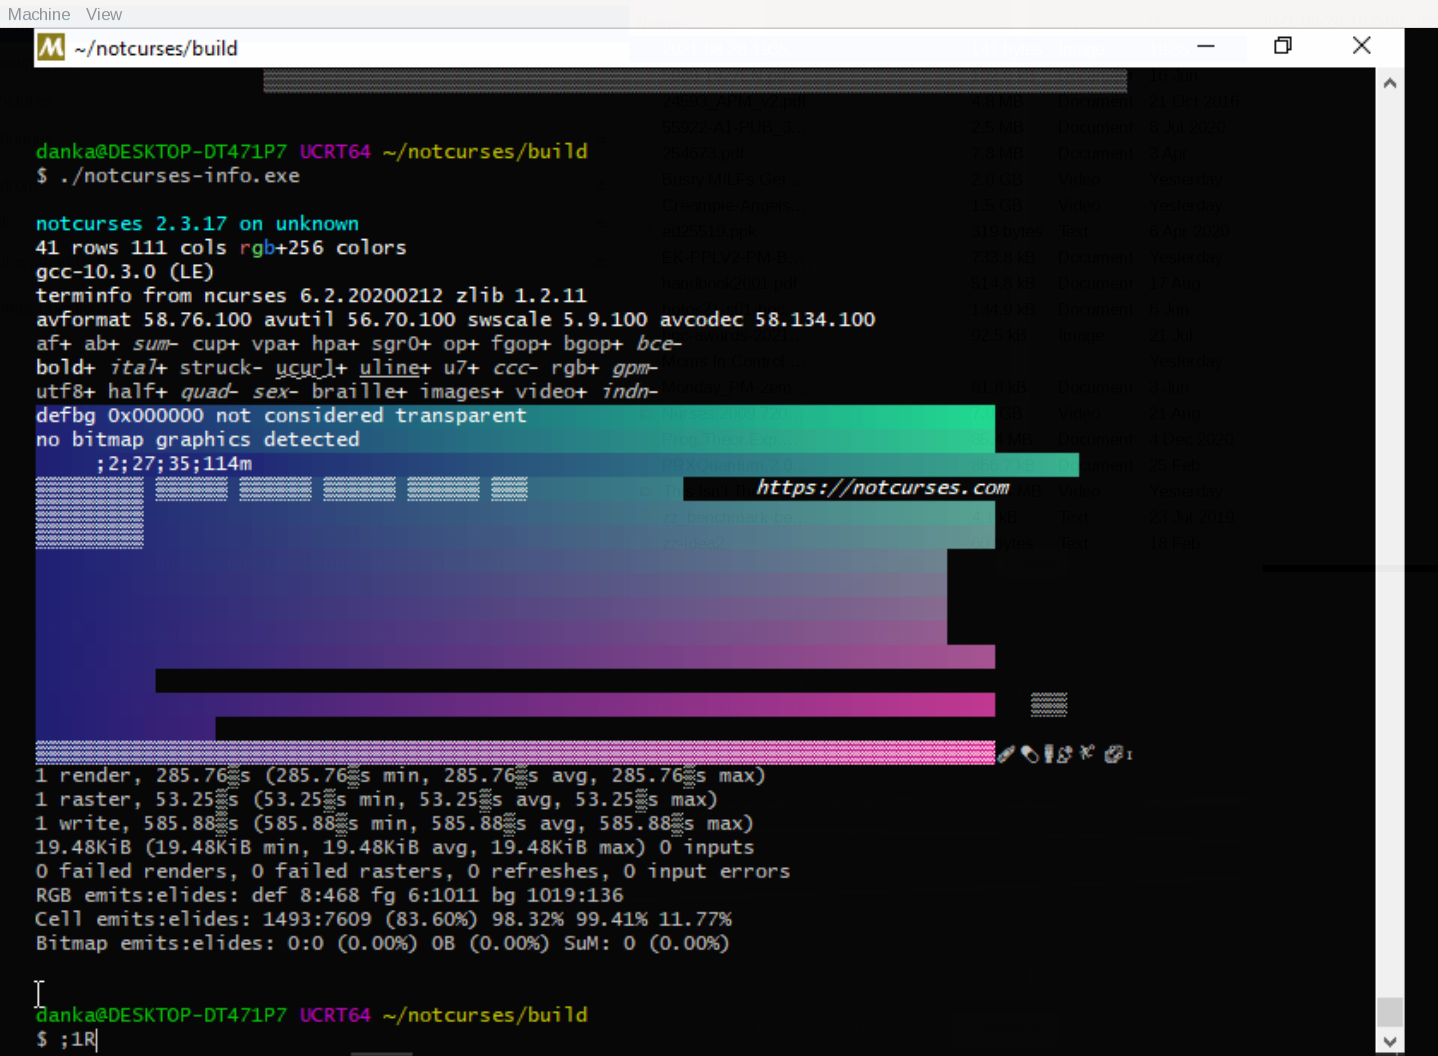
Task: Click the "1 raster, 53.25" stats line
Action: [377, 800]
